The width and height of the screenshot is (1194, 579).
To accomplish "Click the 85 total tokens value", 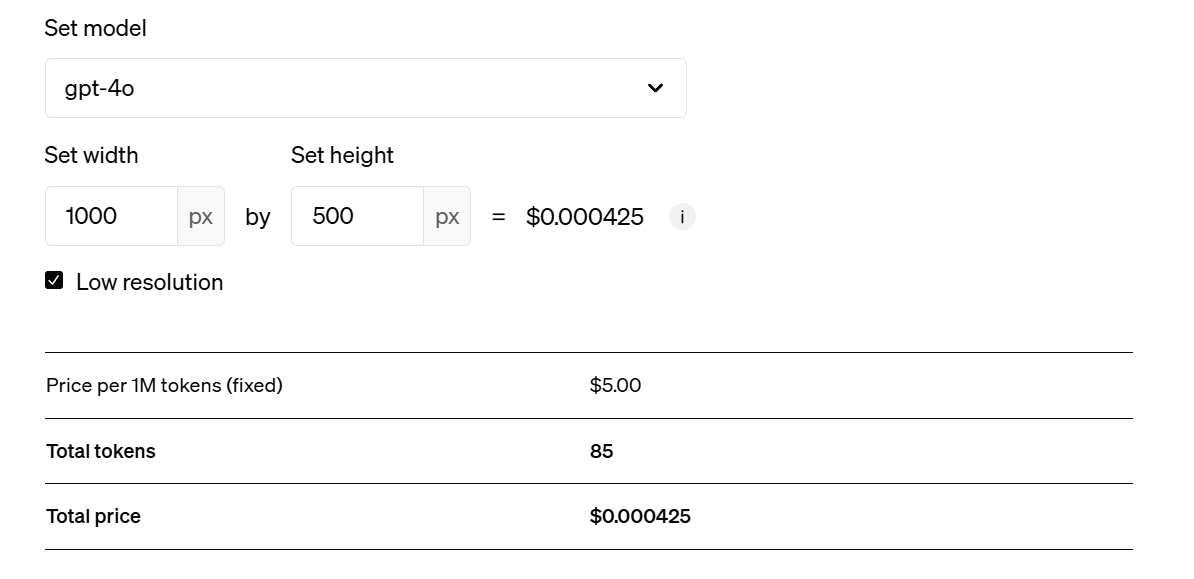I will pyautogui.click(x=602, y=451).
